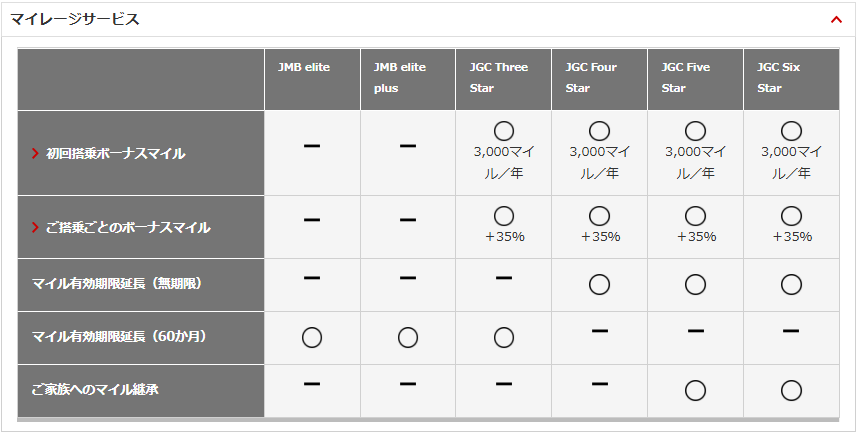Click the JGC Six Star +35% circle mark
The image size is (858, 435).
tap(791, 216)
